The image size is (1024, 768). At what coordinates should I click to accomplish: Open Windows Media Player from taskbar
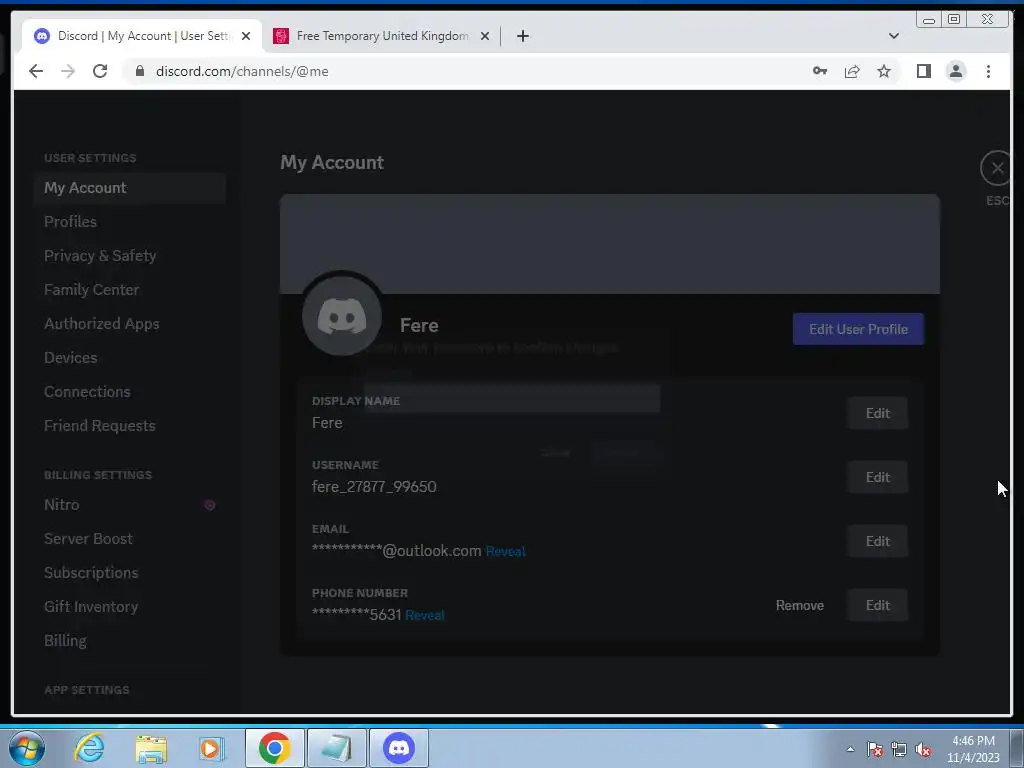click(x=212, y=748)
